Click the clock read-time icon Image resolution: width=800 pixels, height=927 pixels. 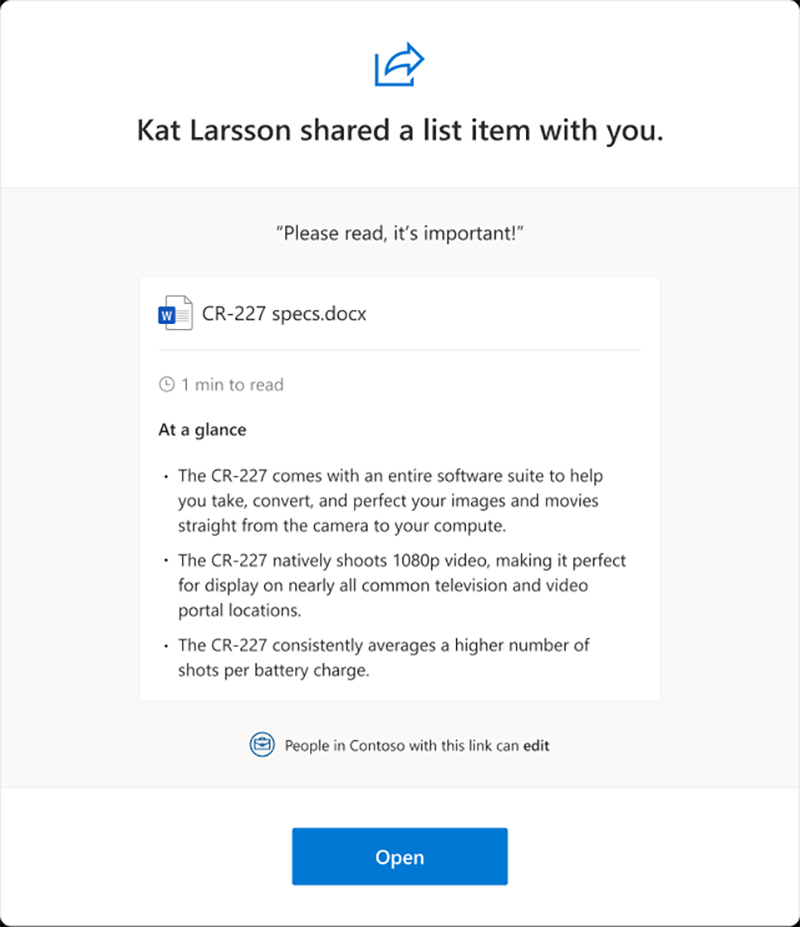point(167,385)
